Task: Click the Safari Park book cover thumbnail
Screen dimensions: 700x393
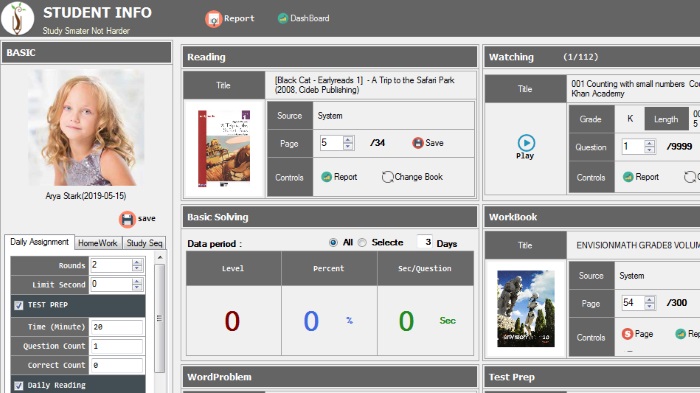Action: click(224, 148)
